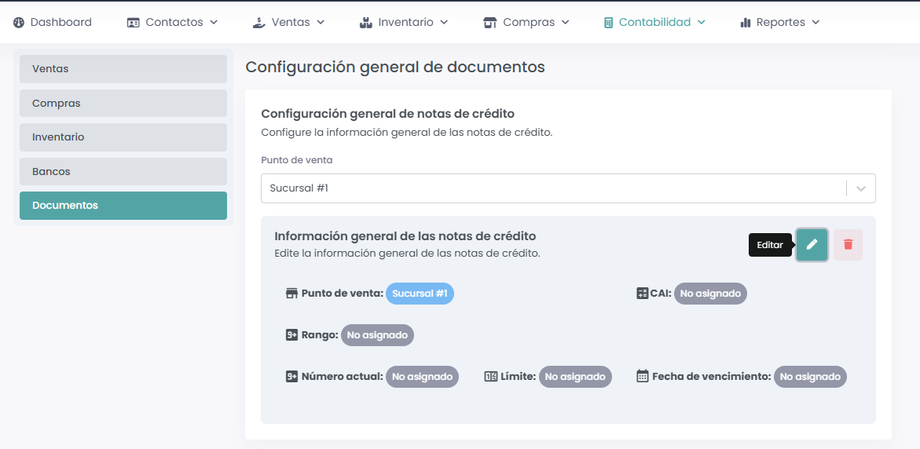Click the Dashboard globe icon

click(x=18, y=22)
